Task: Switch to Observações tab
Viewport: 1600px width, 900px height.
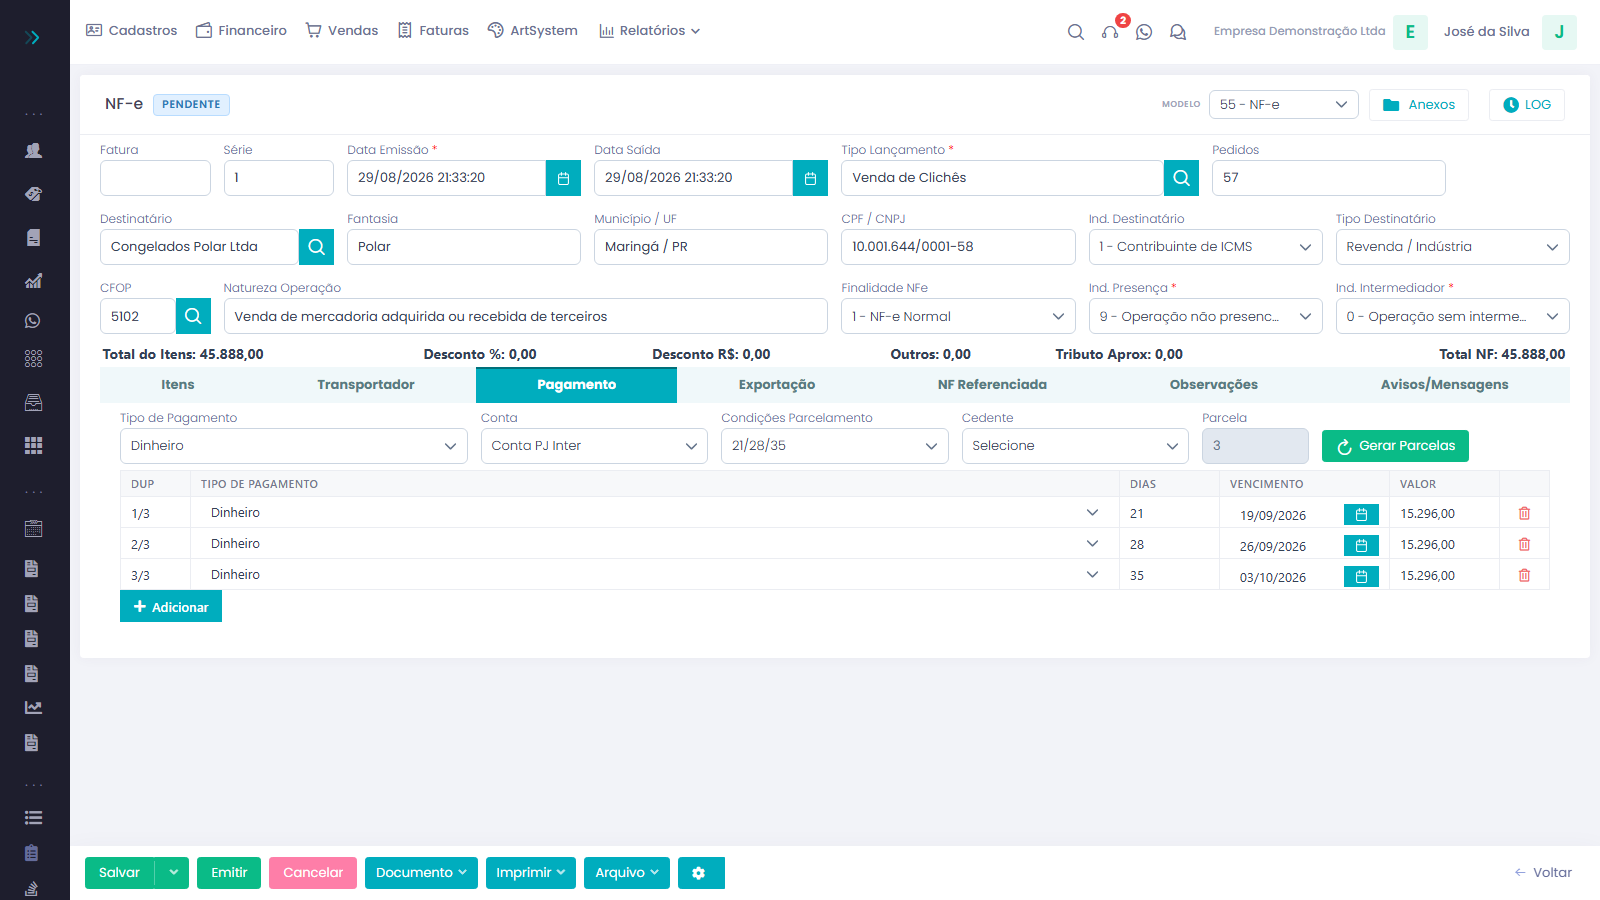Action: tap(1214, 385)
